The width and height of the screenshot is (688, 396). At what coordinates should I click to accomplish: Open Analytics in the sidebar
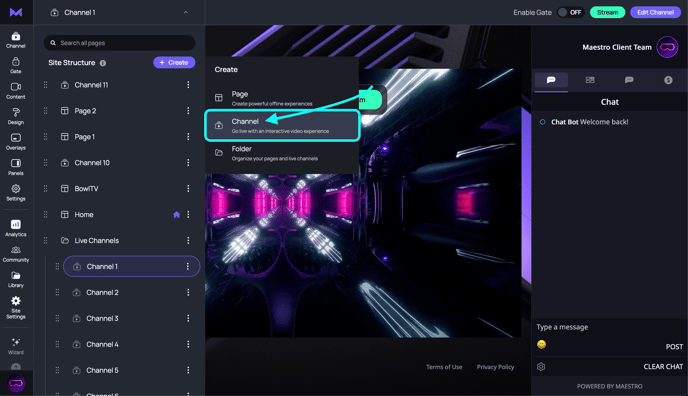coord(16,228)
